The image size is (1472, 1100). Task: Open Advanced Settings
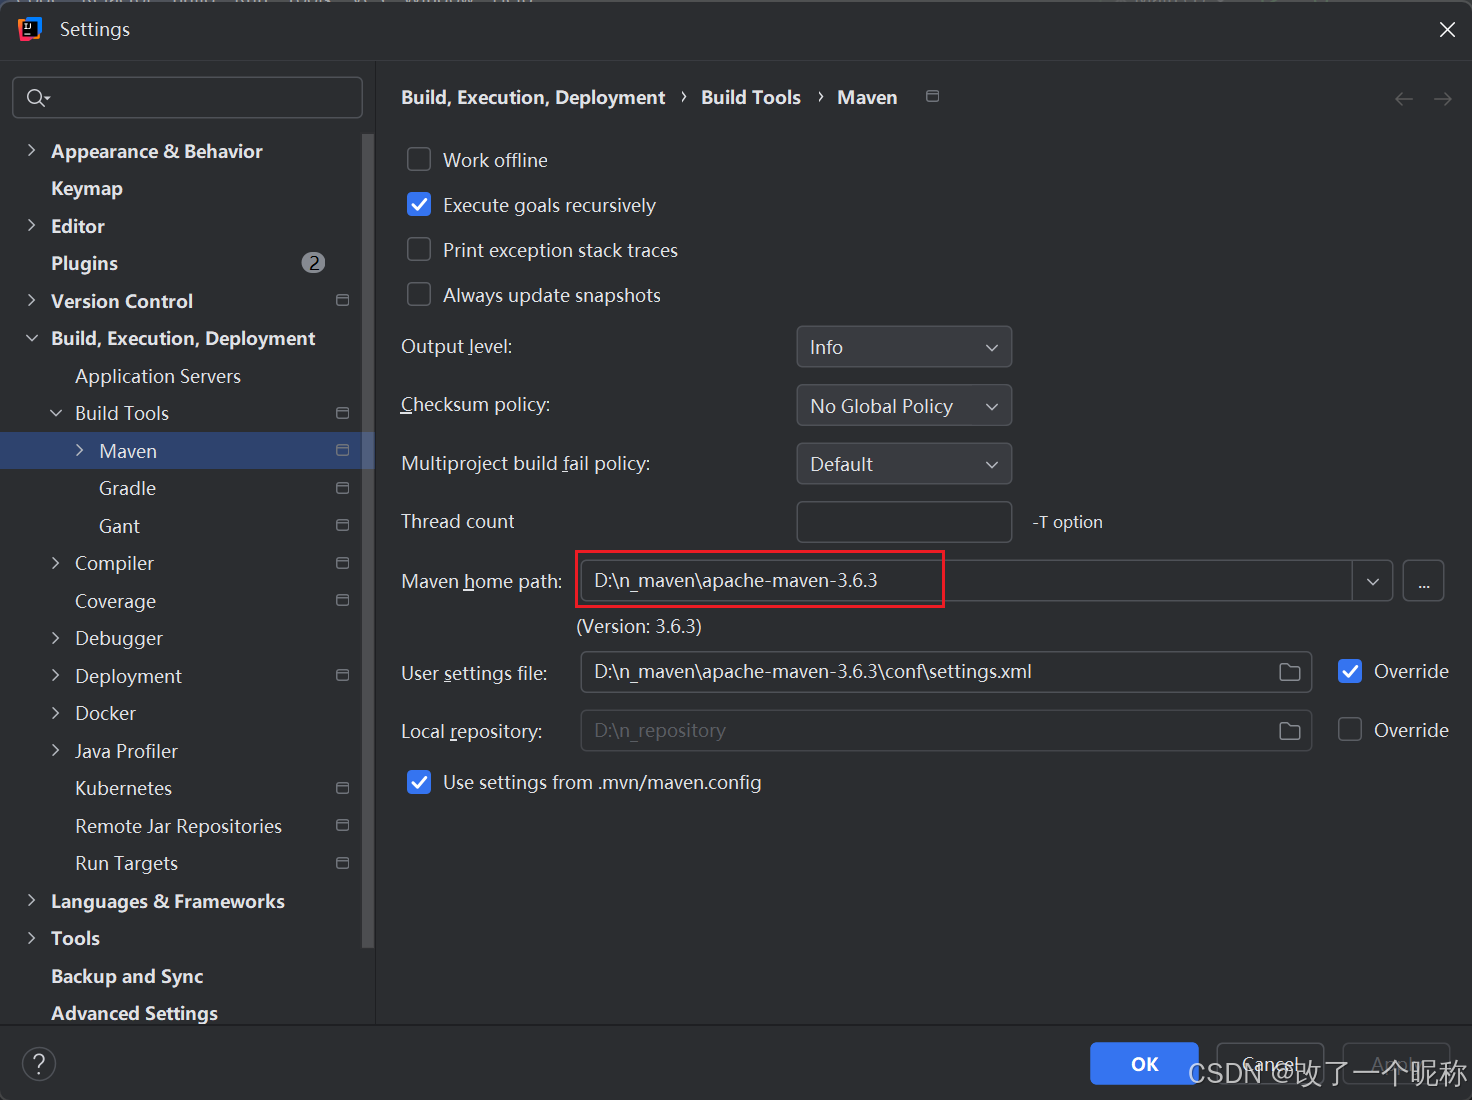pyautogui.click(x=134, y=1013)
